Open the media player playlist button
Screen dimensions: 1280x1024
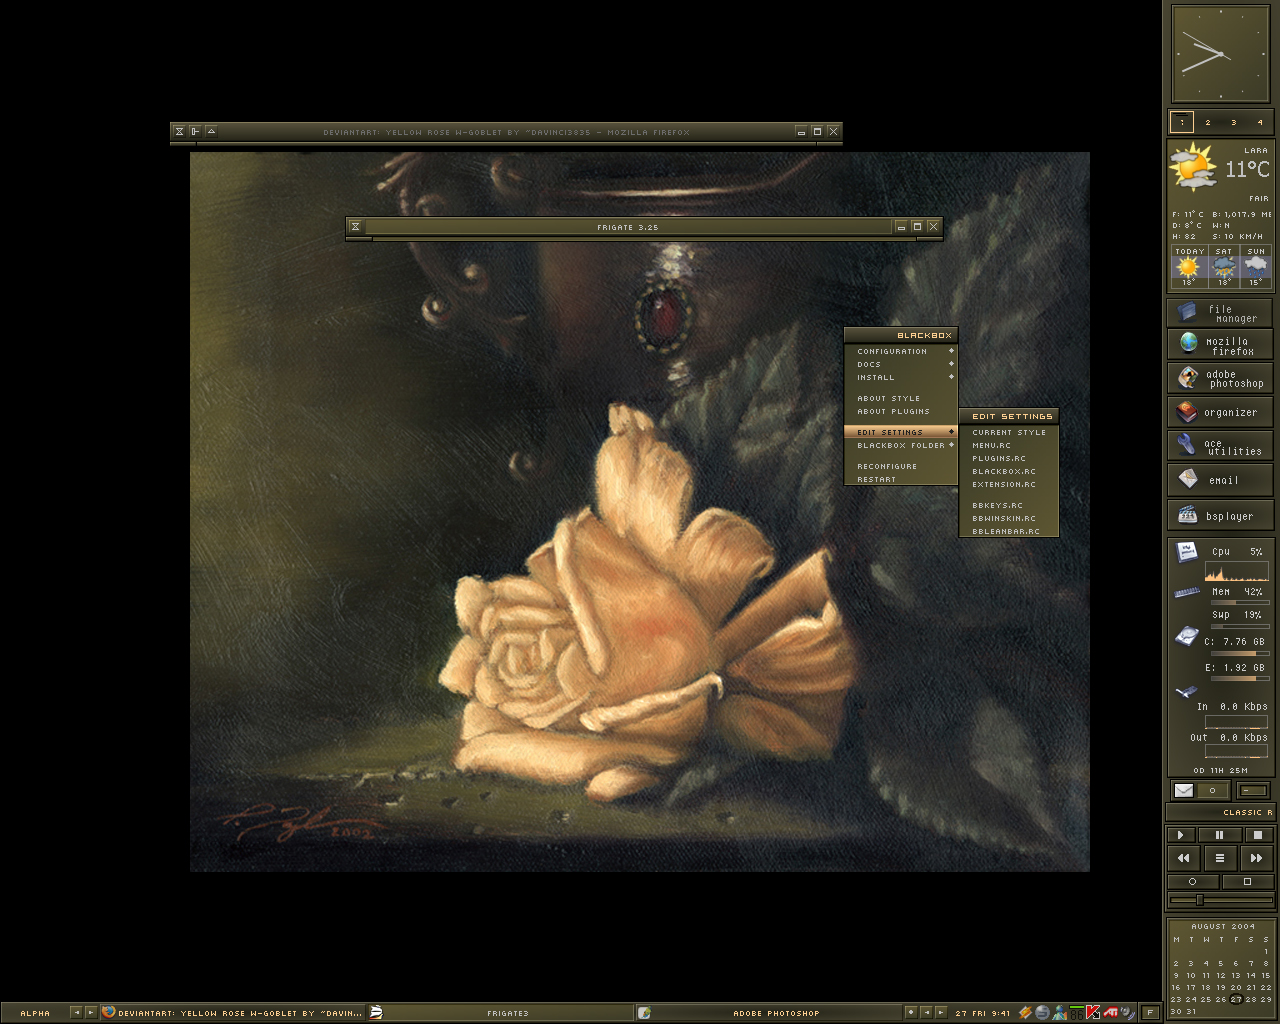pos(1220,858)
